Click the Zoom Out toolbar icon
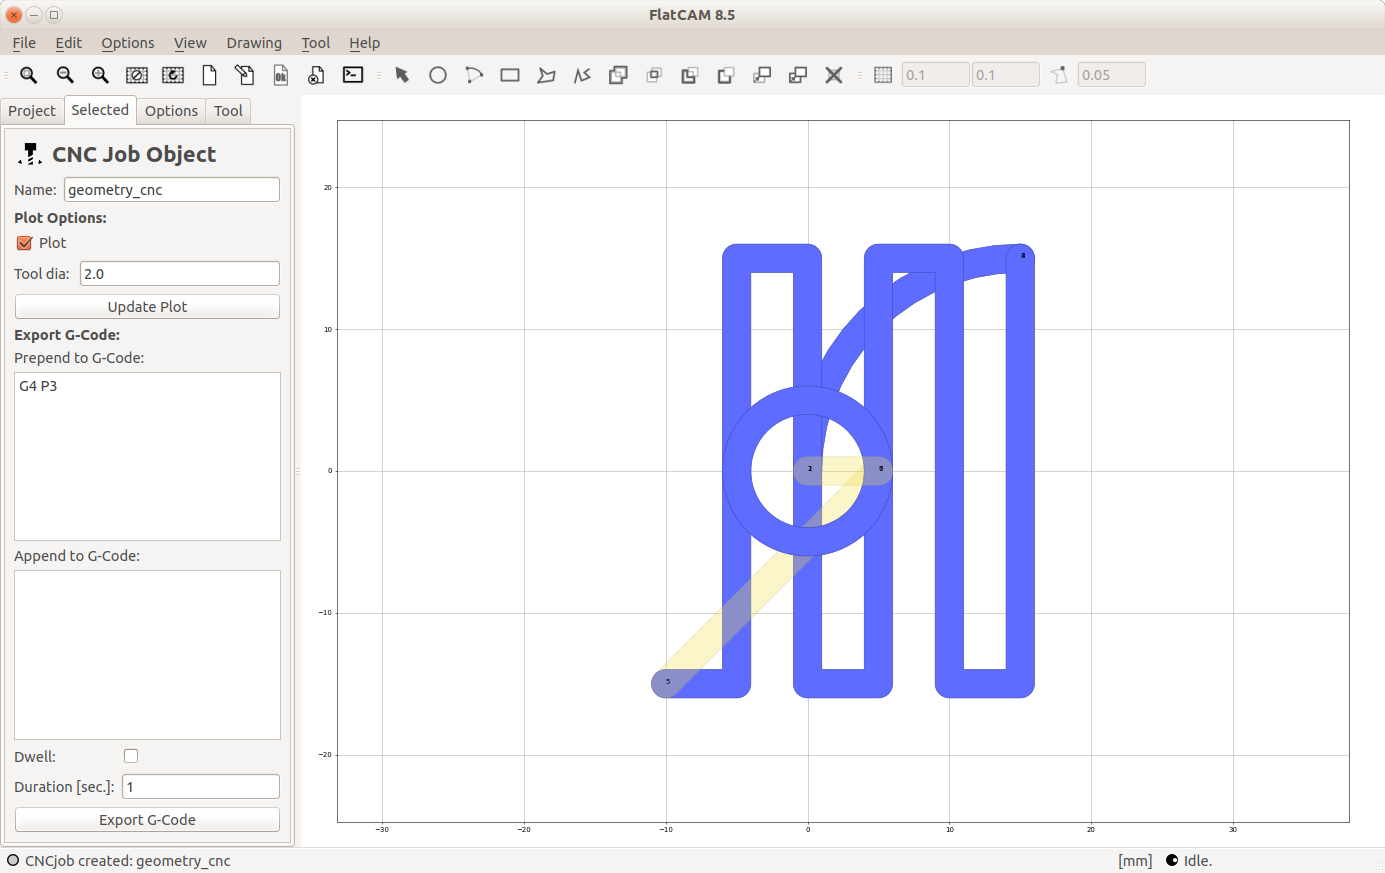This screenshot has width=1385, height=873. 65,75
